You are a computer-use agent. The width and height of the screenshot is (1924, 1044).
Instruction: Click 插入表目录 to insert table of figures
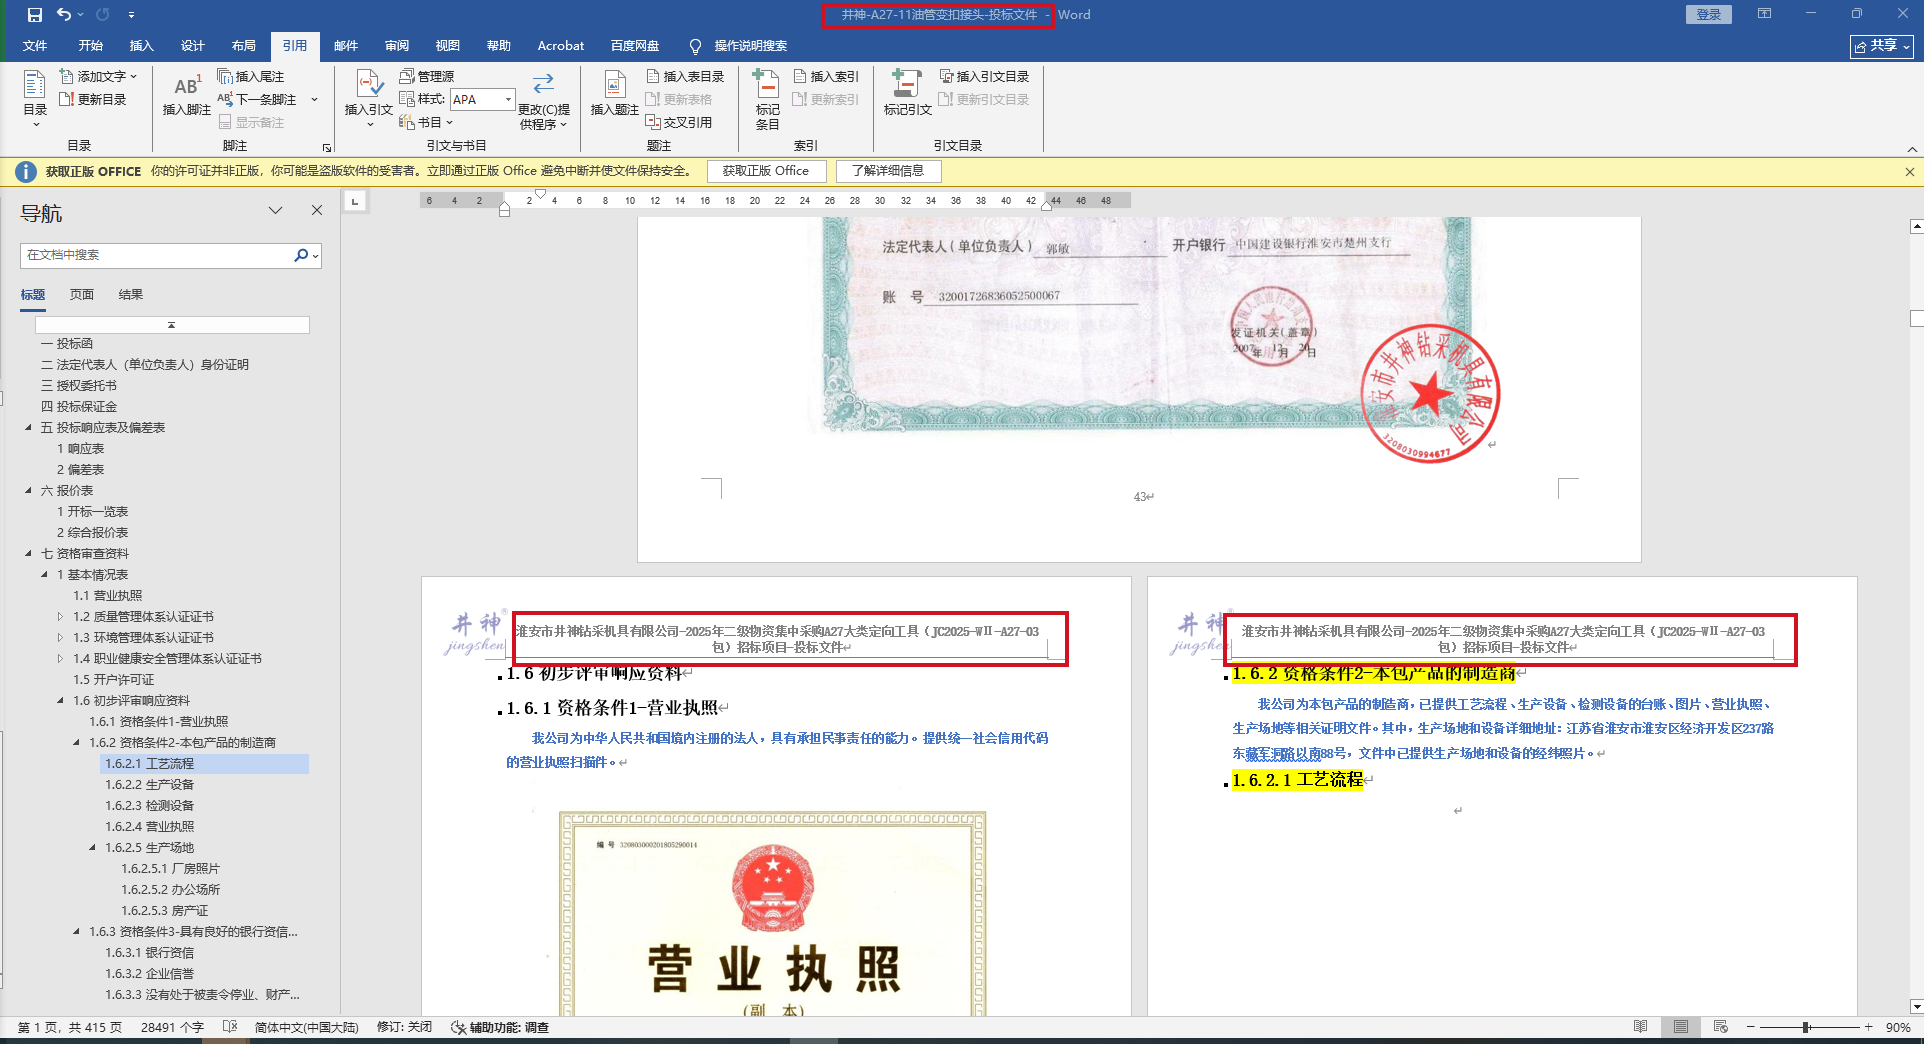[x=685, y=76]
